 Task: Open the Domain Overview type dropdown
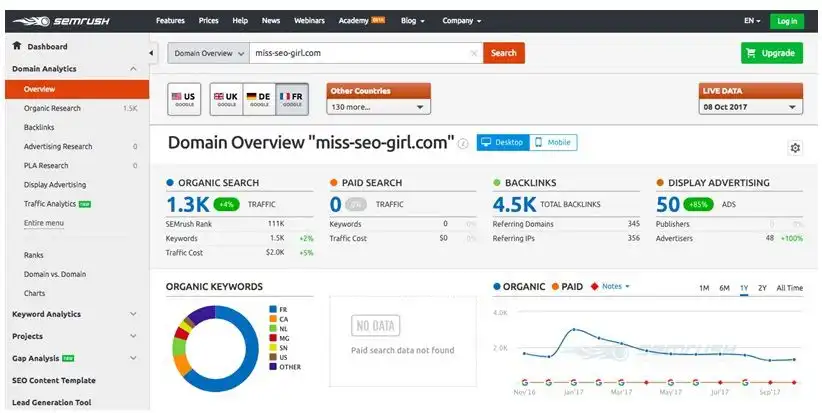(x=209, y=53)
